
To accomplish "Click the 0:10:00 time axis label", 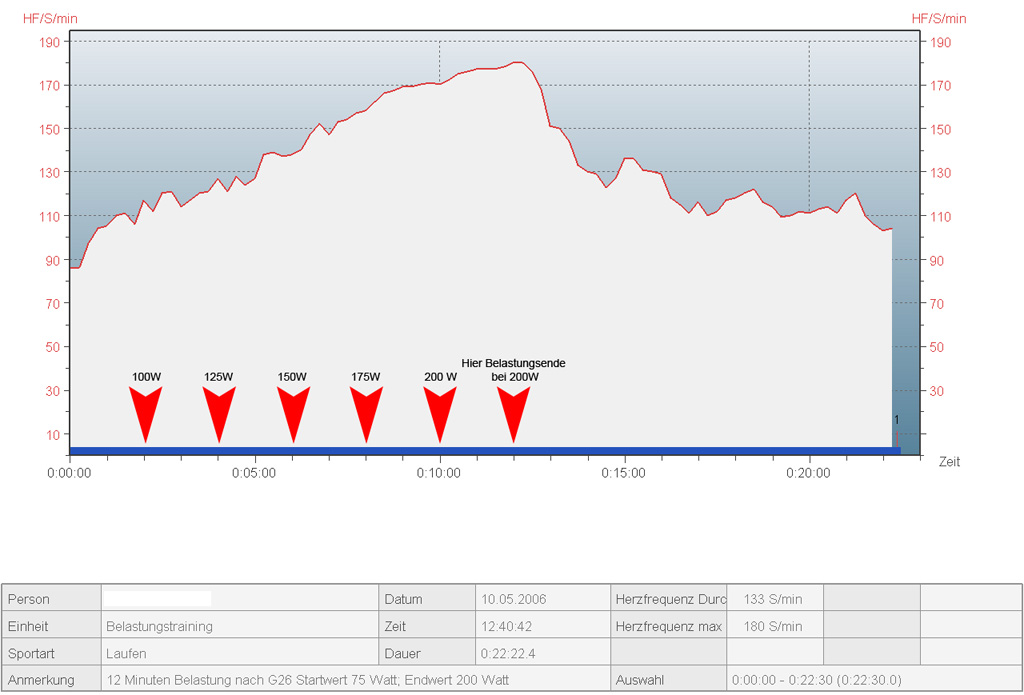I will pyautogui.click(x=439, y=473).
